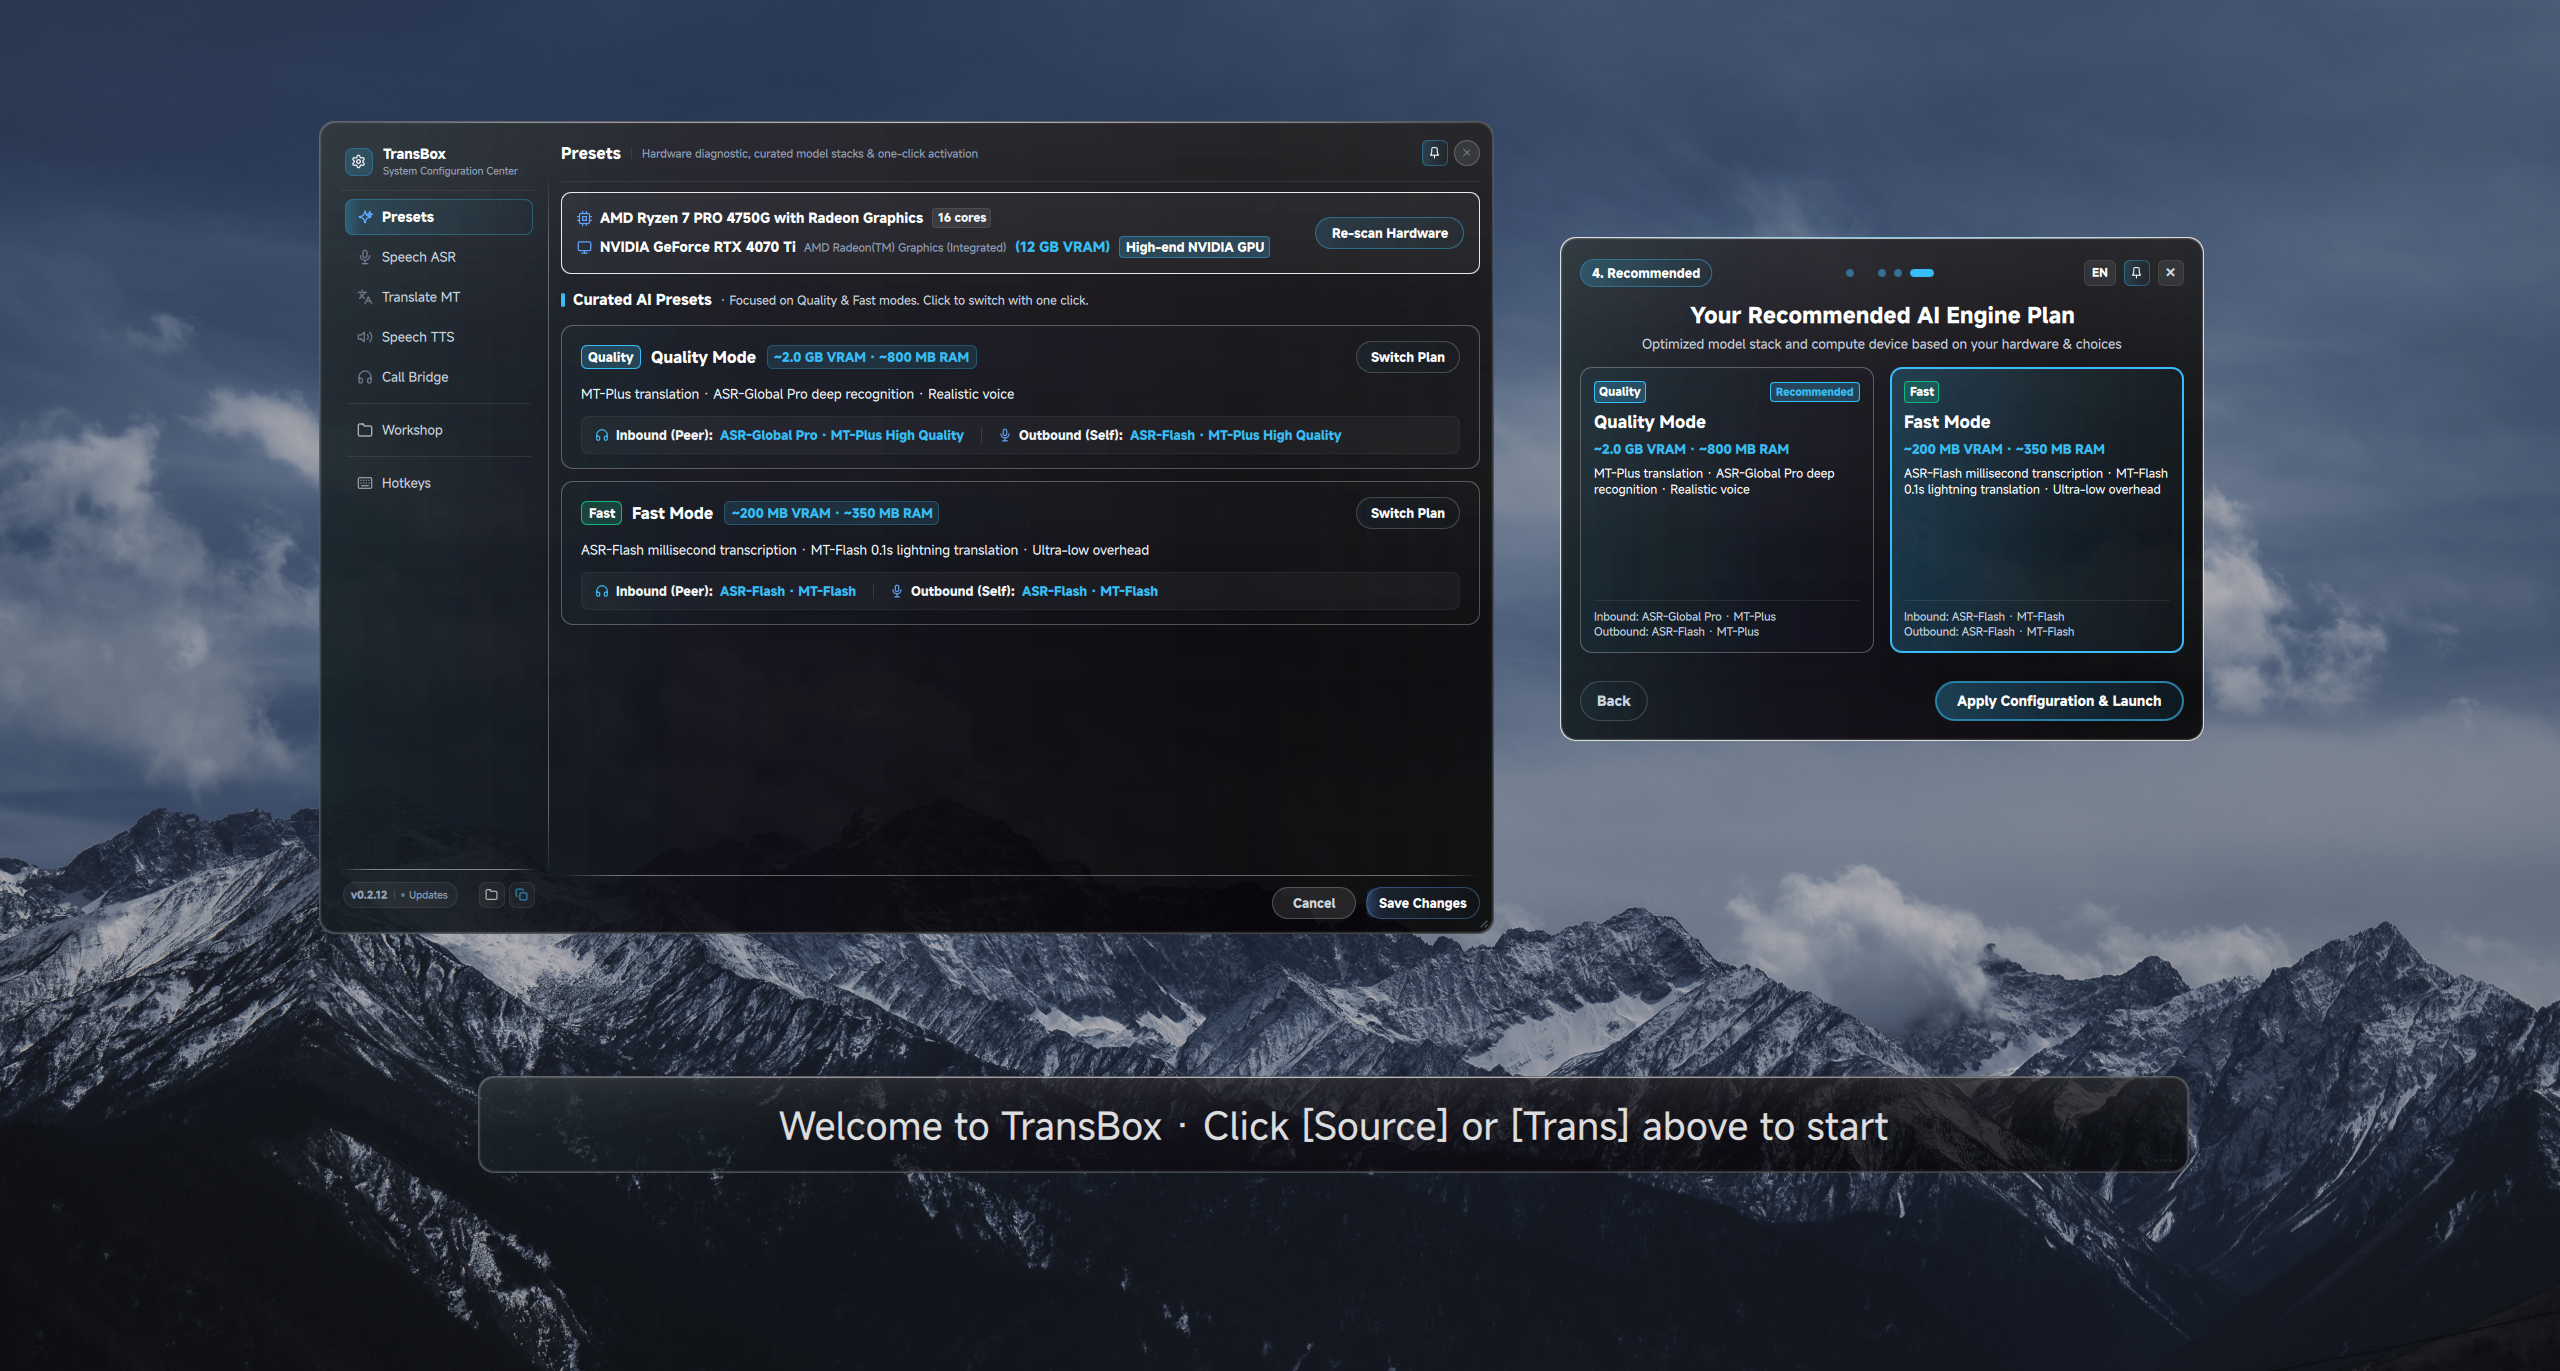Click the copy icon in sidebar footer

click(x=522, y=895)
